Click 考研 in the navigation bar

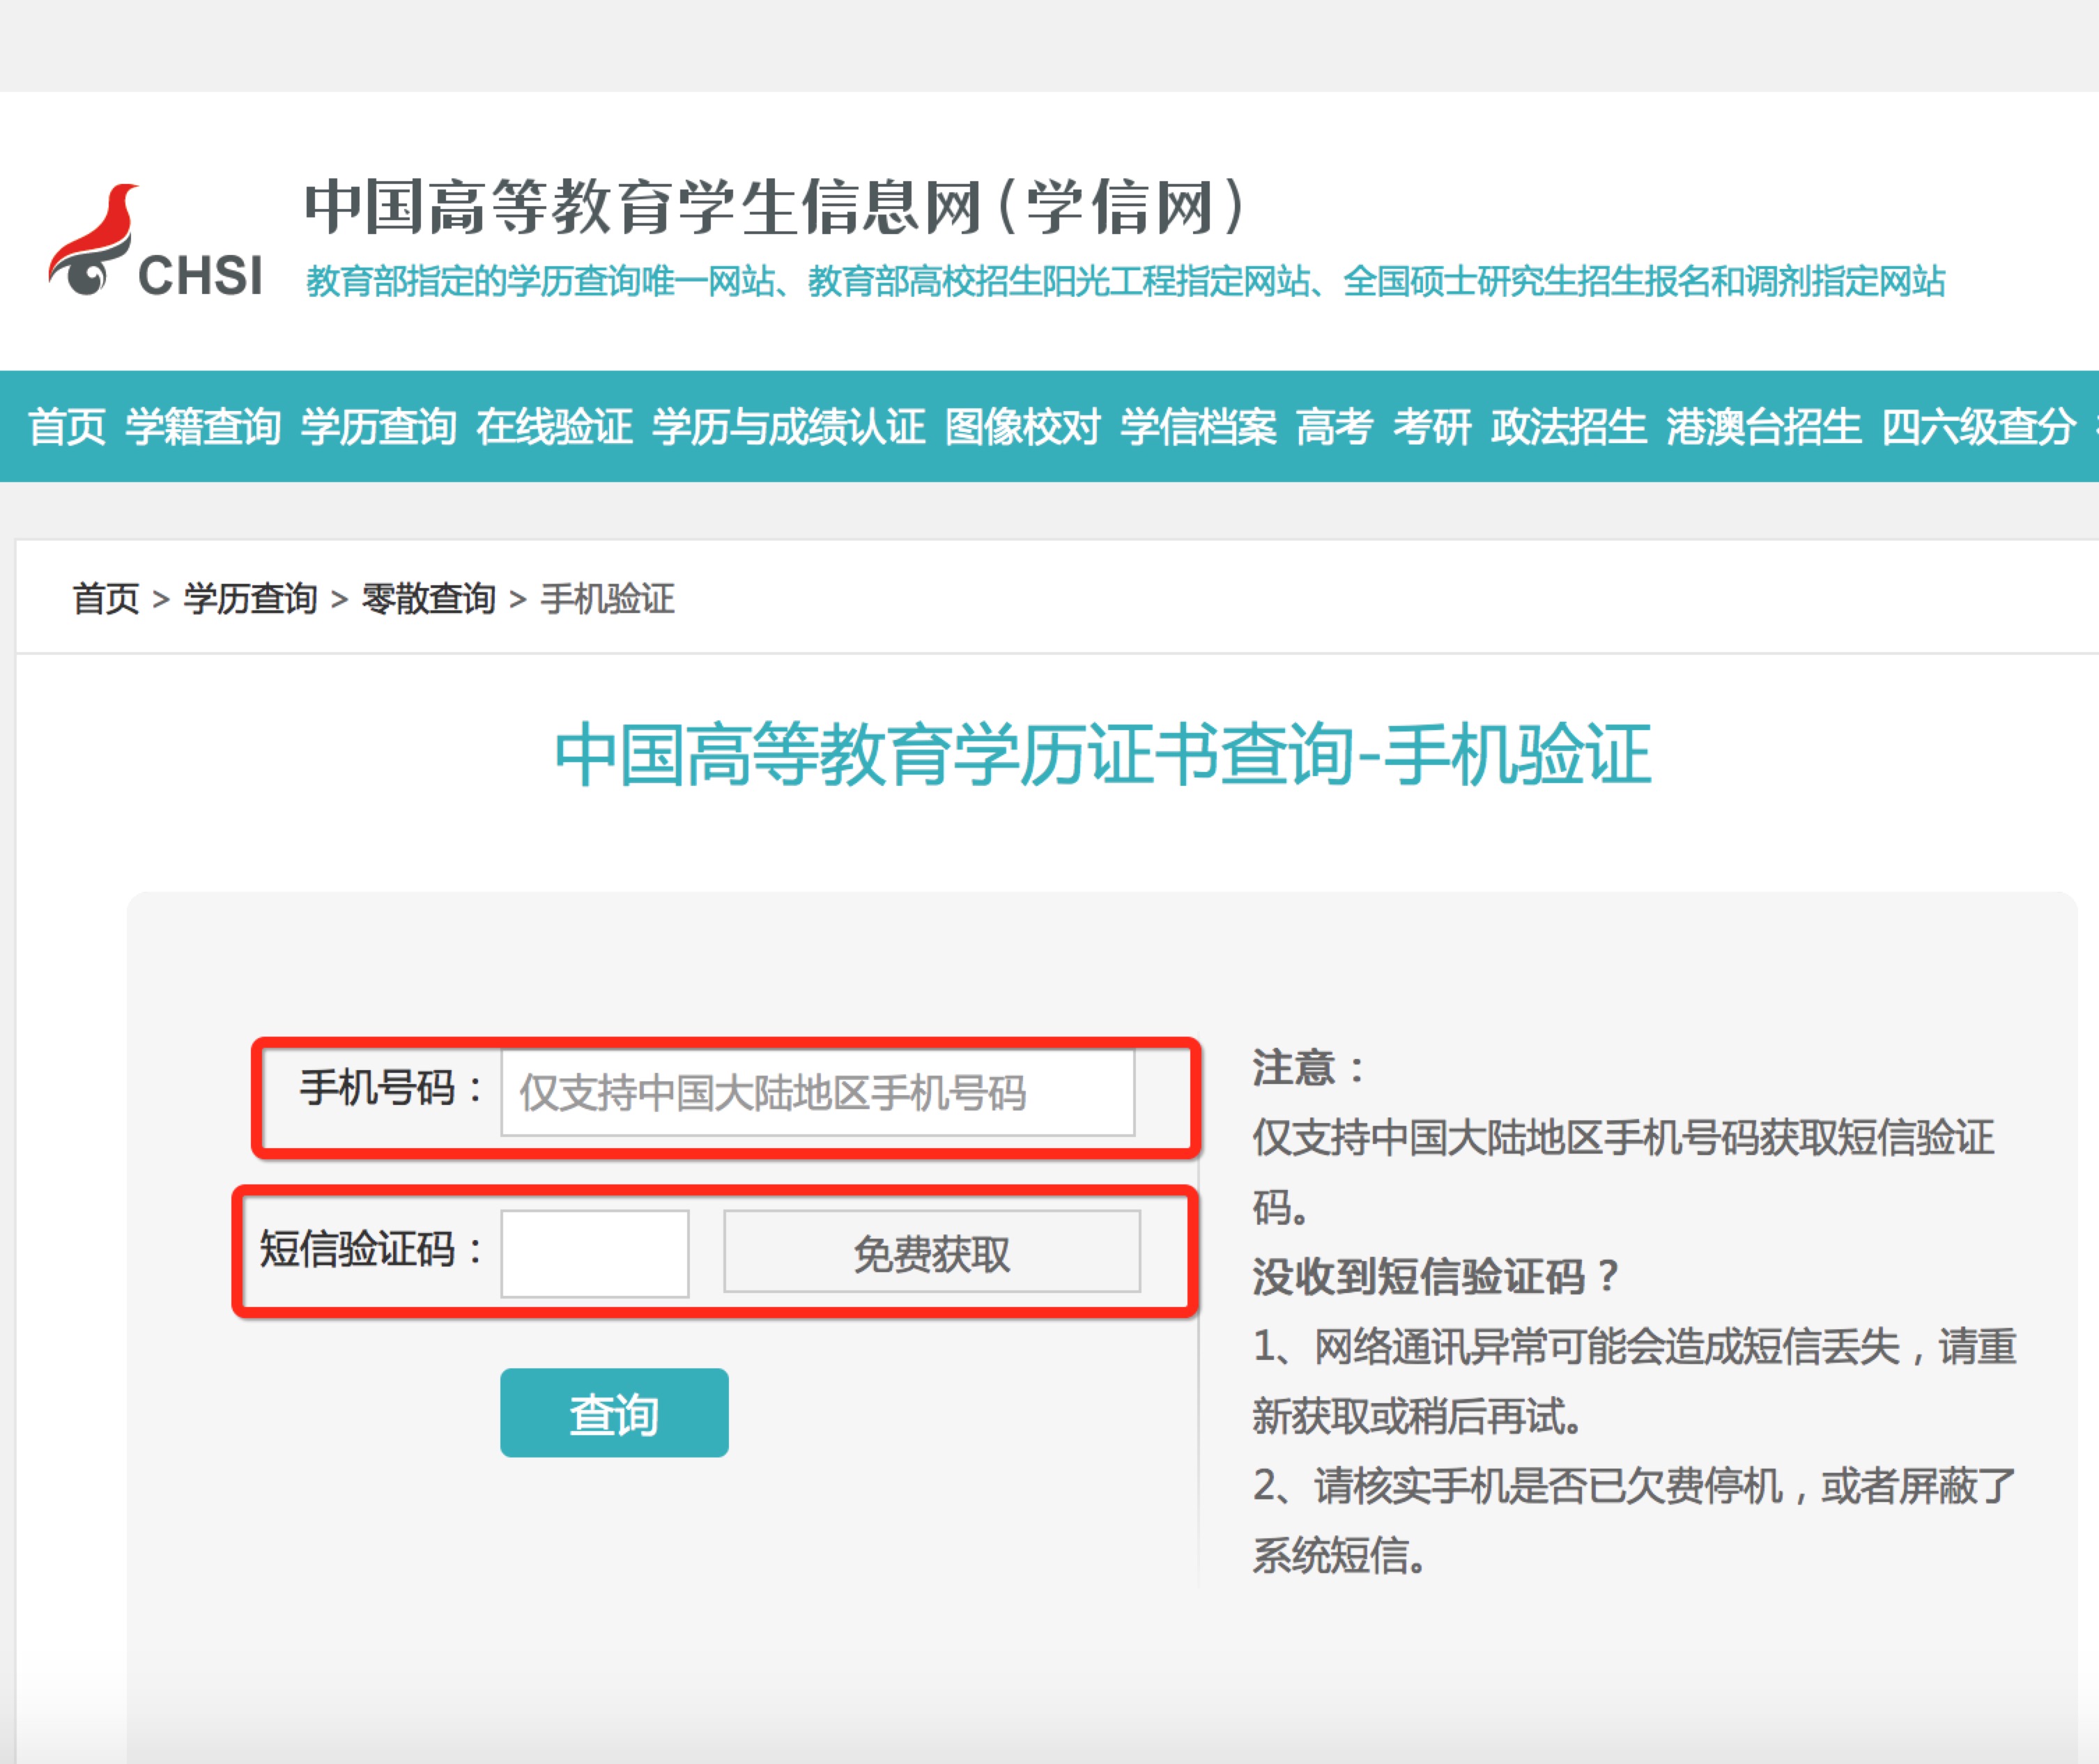coord(1432,427)
